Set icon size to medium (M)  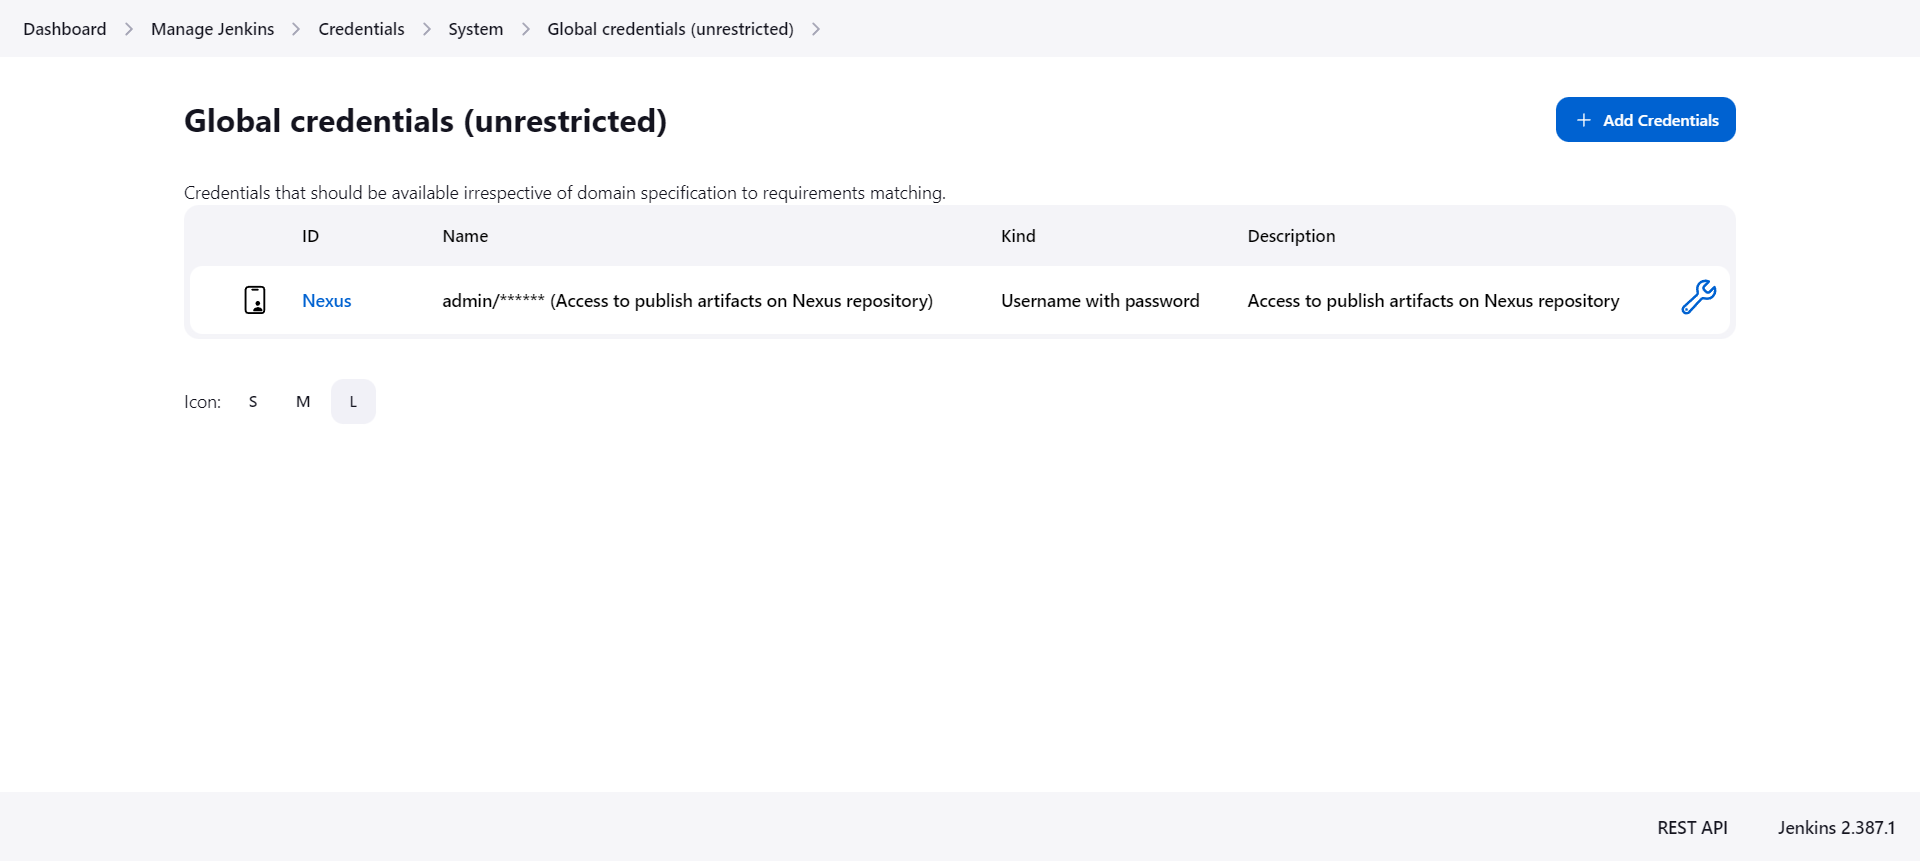[303, 401]
